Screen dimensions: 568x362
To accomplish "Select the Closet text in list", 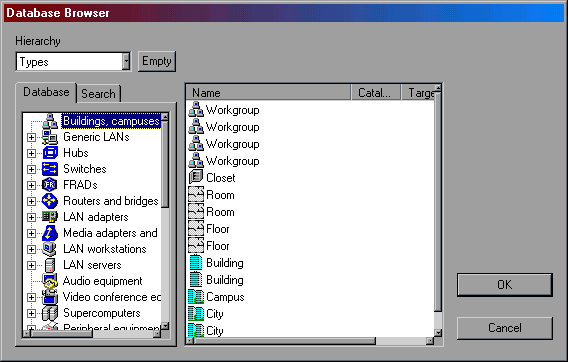I will [x=221, y=178].
